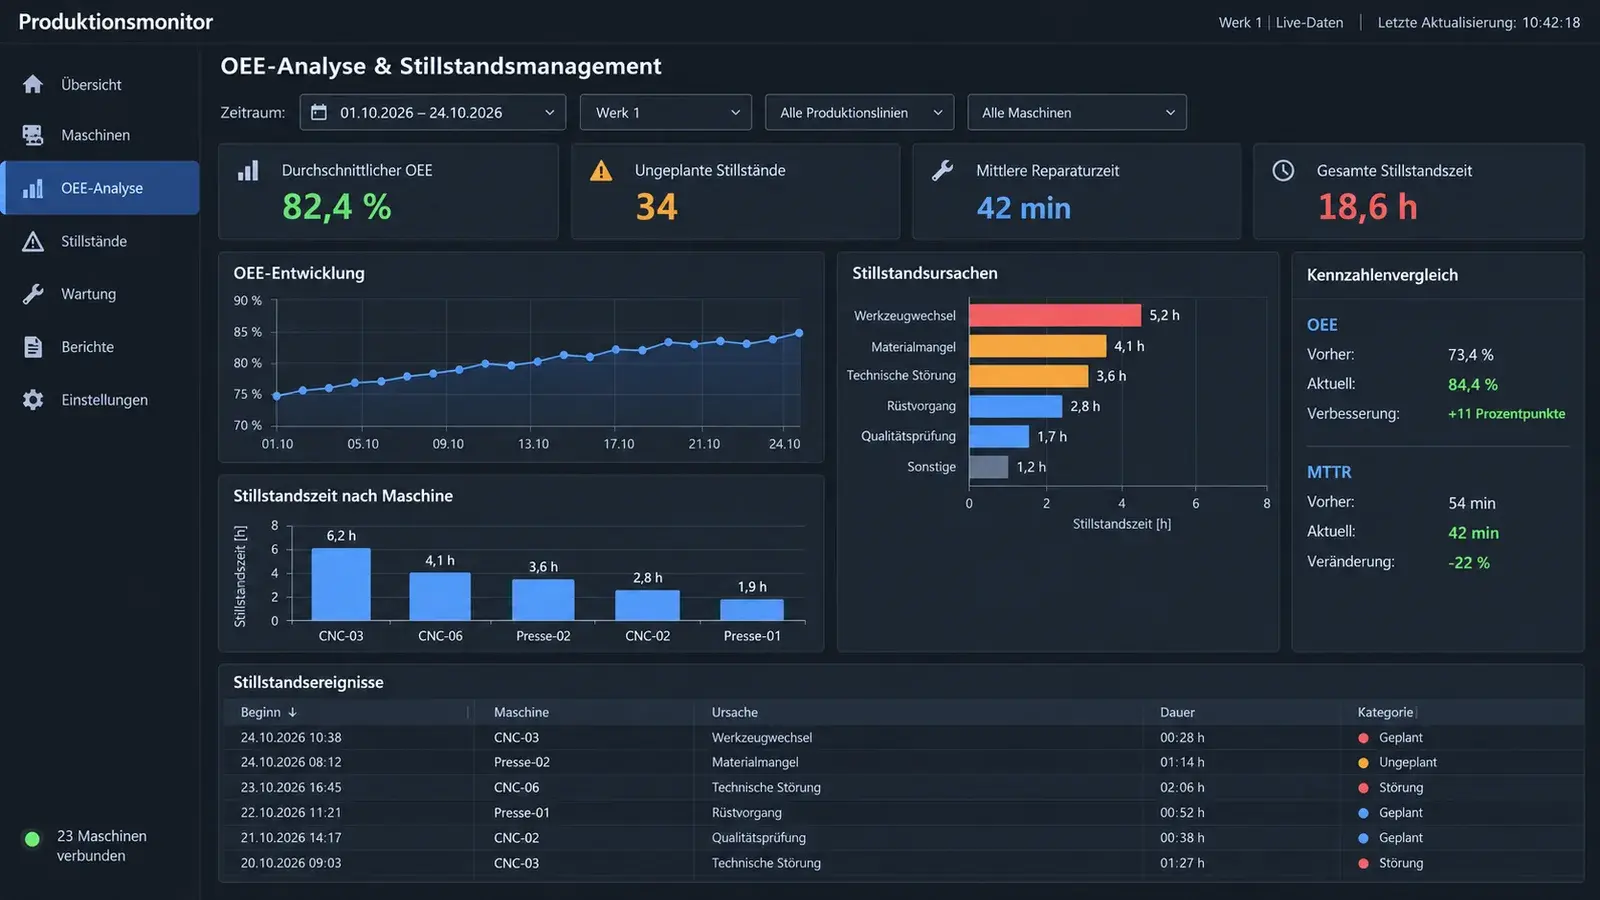Viewport: 1600px width, 900px height.
Task: Open the Maschinen menu label
Action: point(95,135)
